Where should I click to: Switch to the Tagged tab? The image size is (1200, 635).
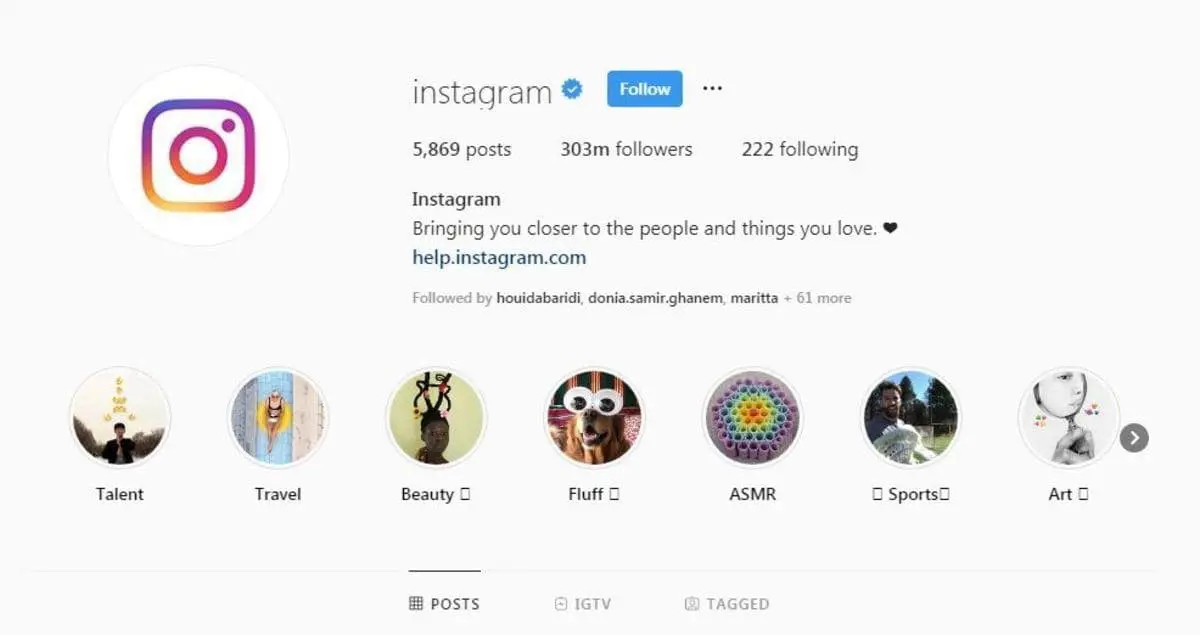(727, 604)
